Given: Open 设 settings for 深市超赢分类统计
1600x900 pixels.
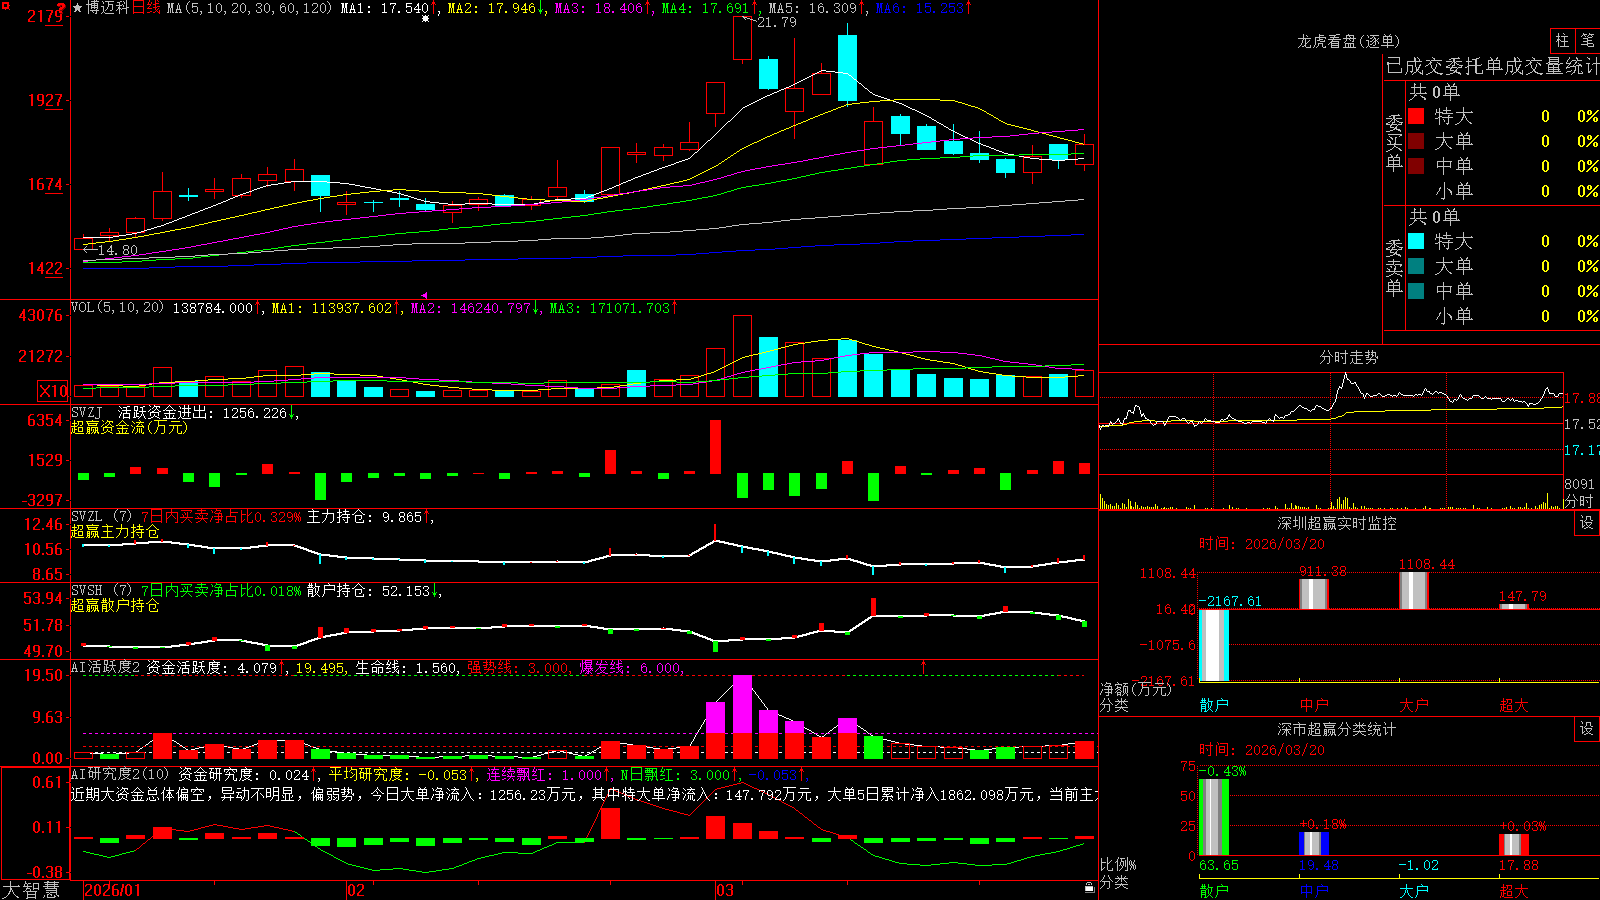Looking at the screenshot, I should [x=1587, y=729].
